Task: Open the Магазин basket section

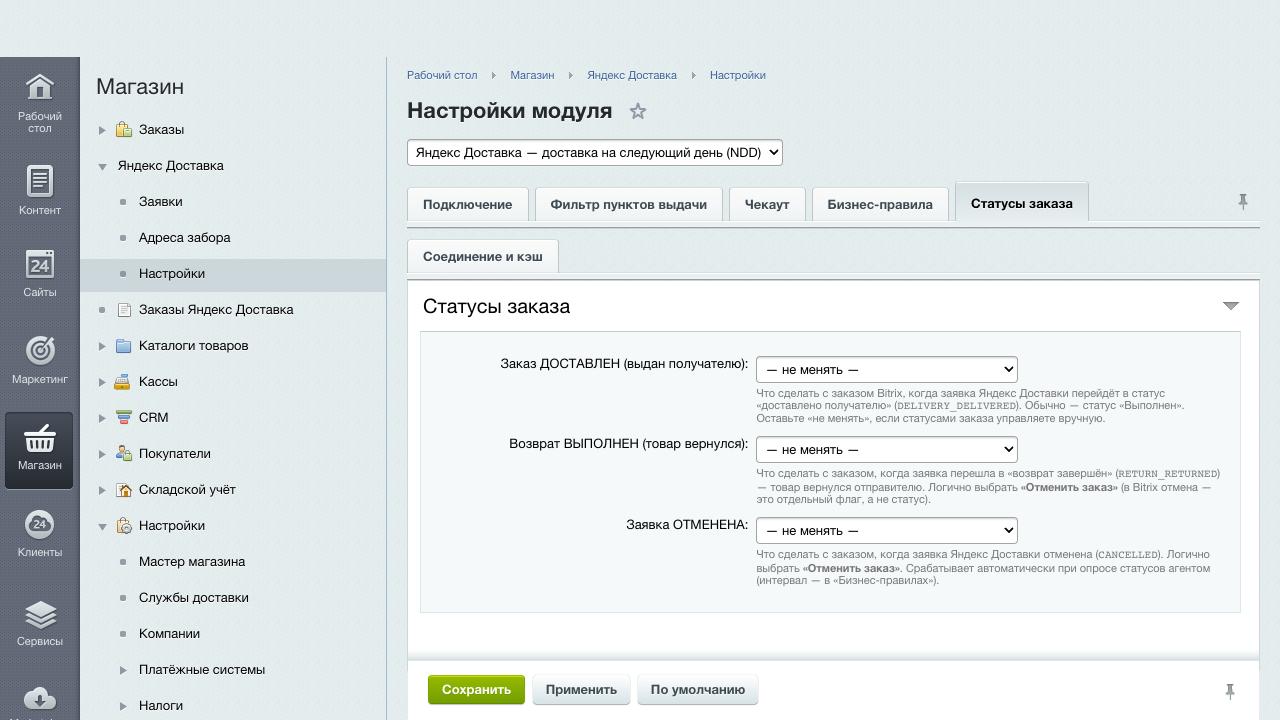Action: (39, 450)
